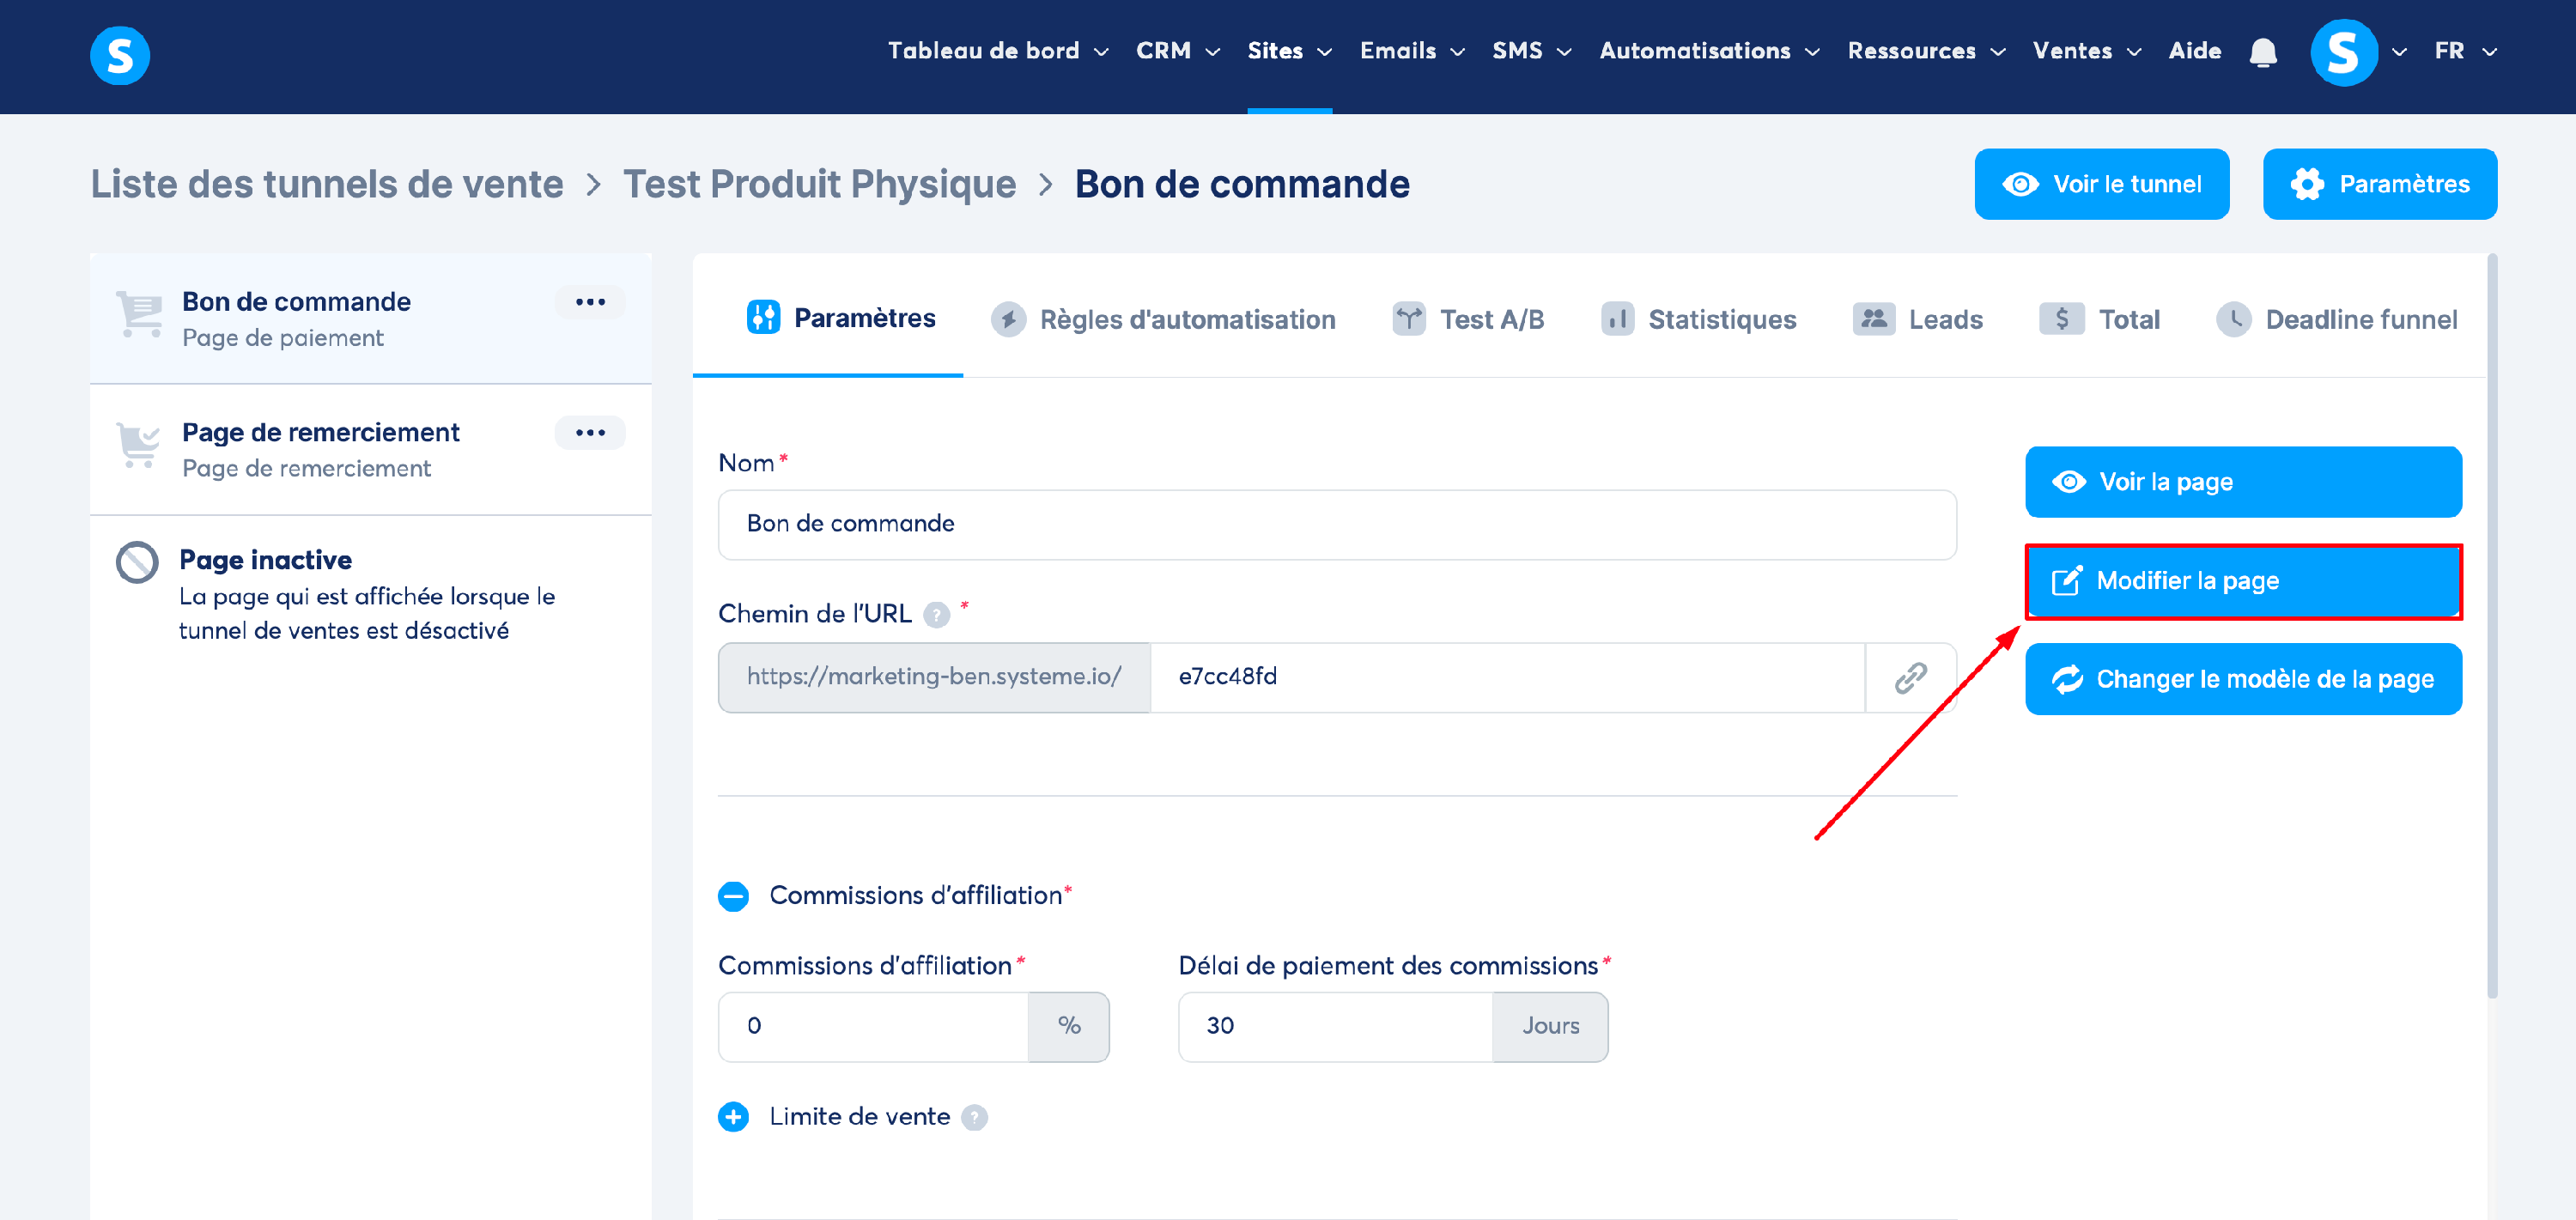The image size is (2576, 1220).
Task: Click into the Nom input field
Action: coord(1336,525)
